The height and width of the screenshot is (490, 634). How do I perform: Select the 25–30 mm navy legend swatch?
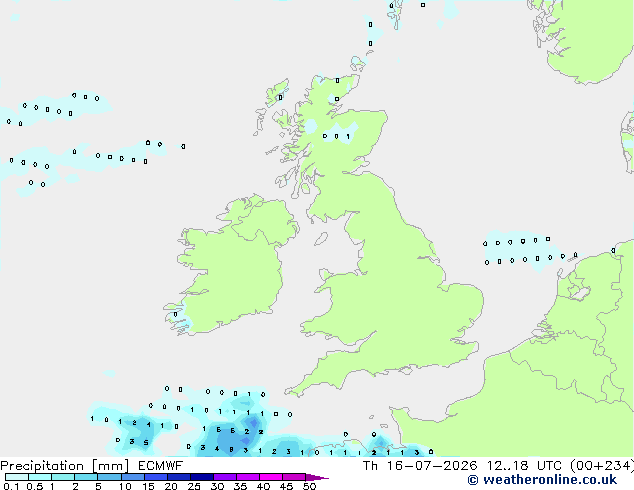point(202,477)
